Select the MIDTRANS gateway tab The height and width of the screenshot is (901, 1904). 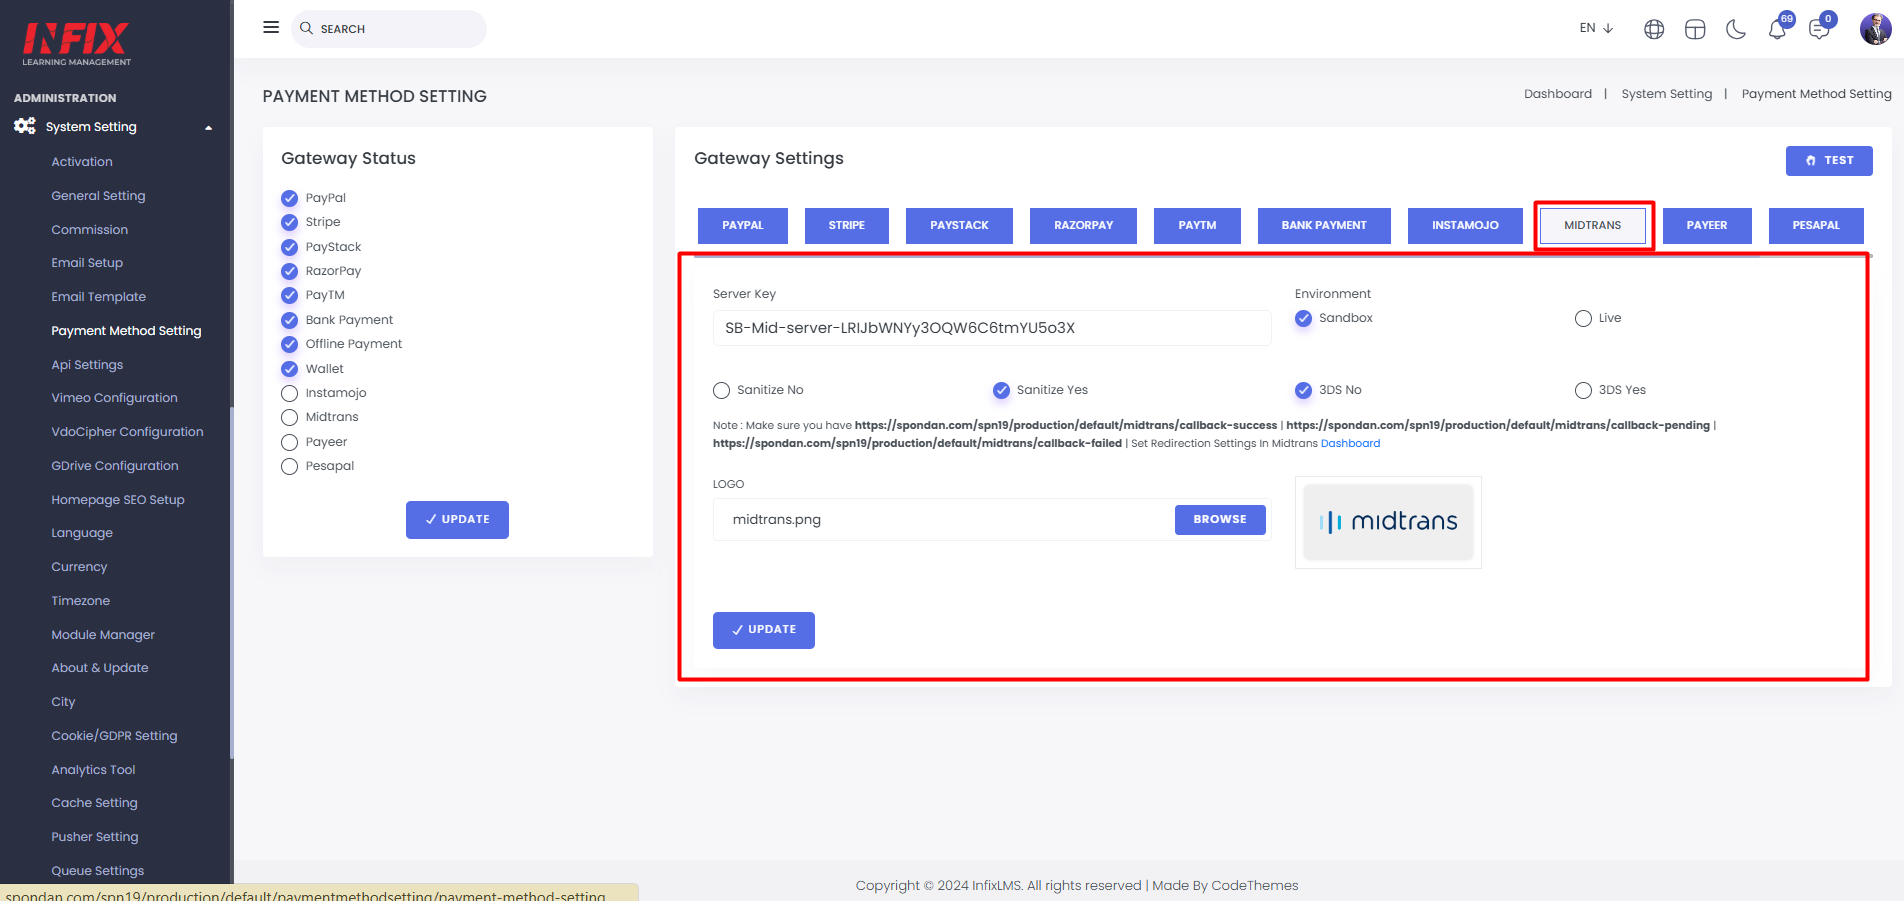1592,225
